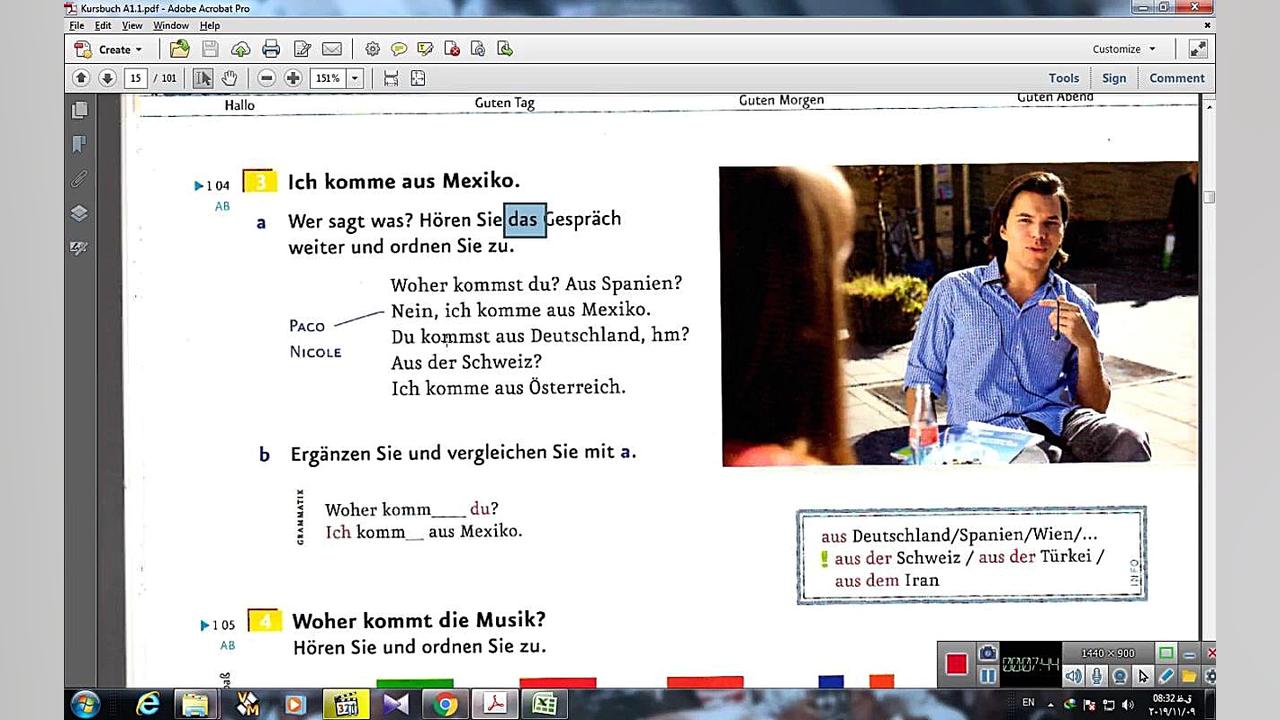
Task: Open the File menu
Action: click(77, 25)
